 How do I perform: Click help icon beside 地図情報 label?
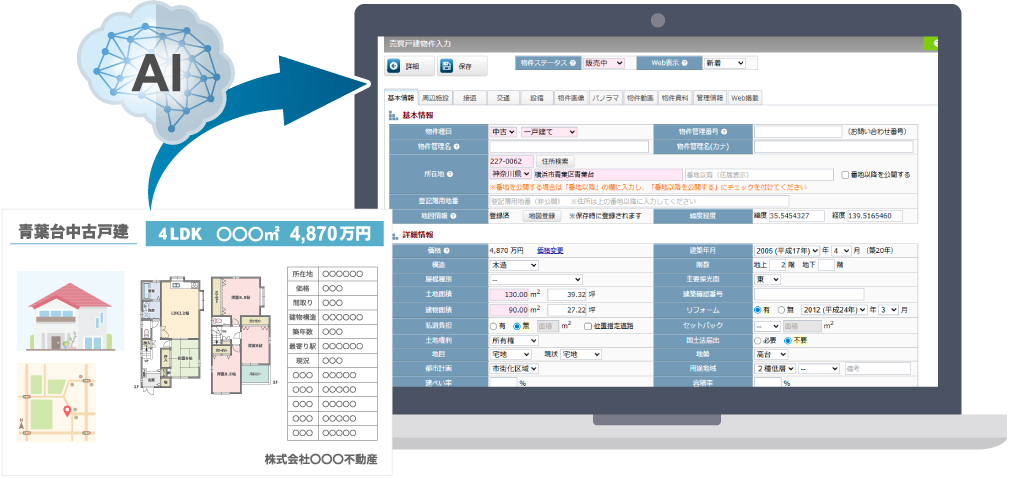(455, 215)
